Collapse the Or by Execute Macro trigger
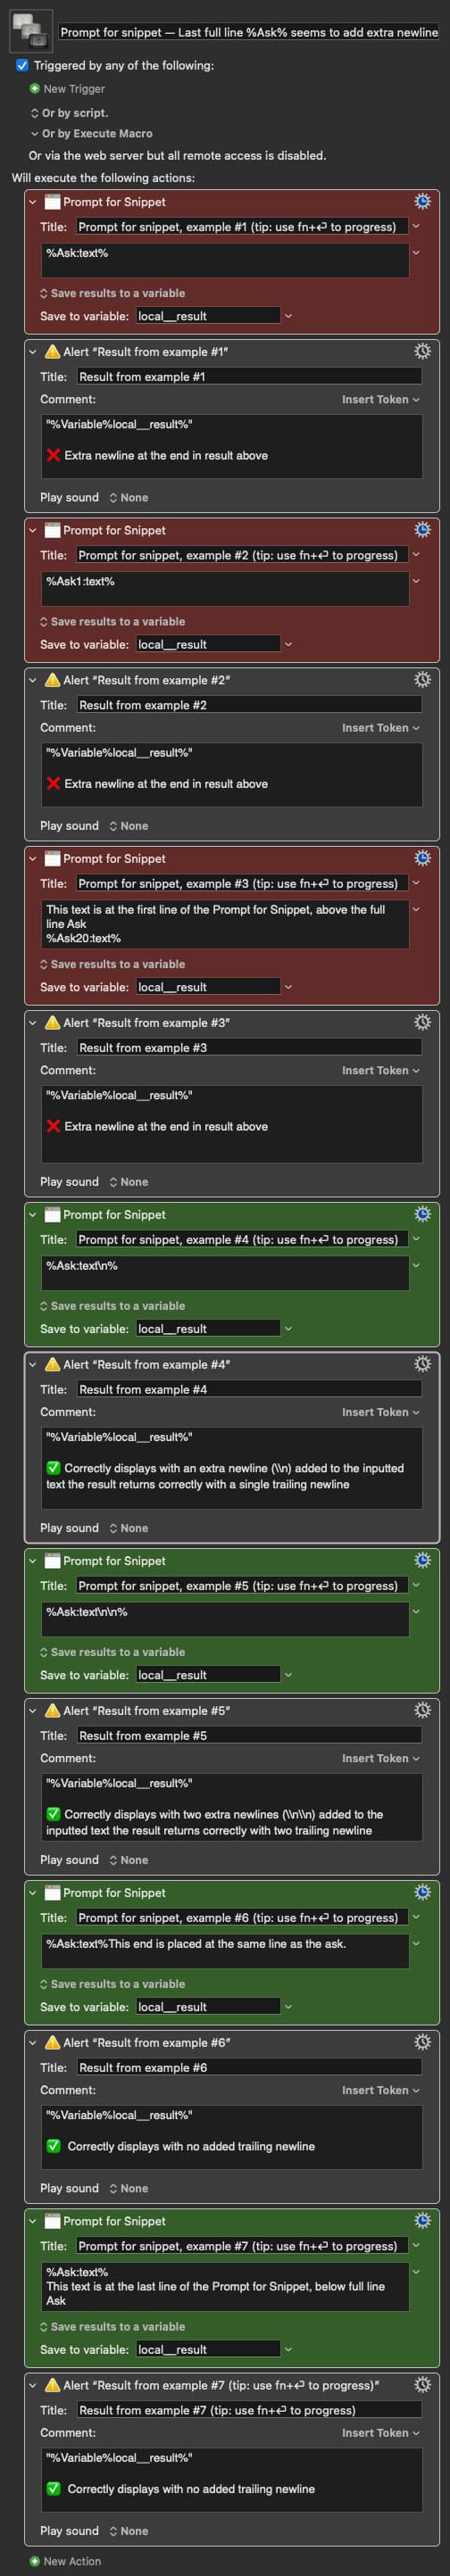The image size is (450, 2576). [x=35, y=133]
